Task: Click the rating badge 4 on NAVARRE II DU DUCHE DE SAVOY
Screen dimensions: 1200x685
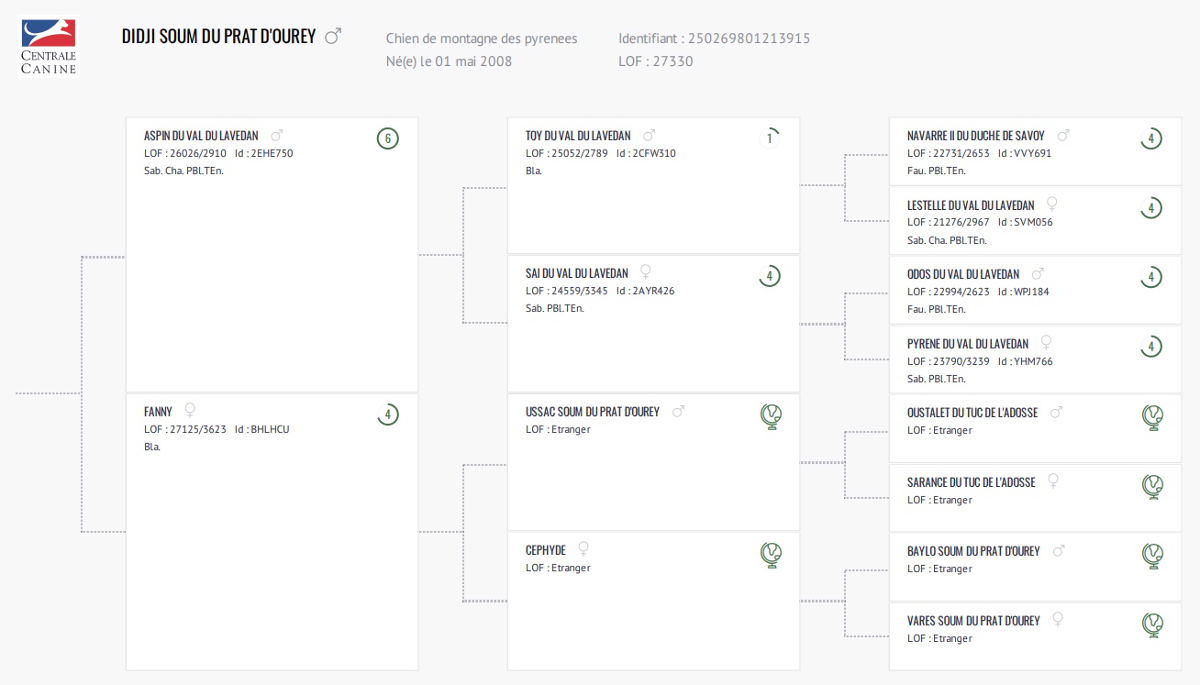Action: tap(1151, 139)
